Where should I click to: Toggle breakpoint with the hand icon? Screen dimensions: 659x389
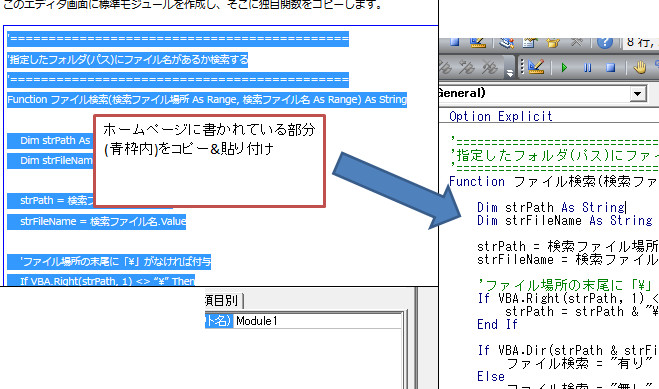[x=640, y=67]
